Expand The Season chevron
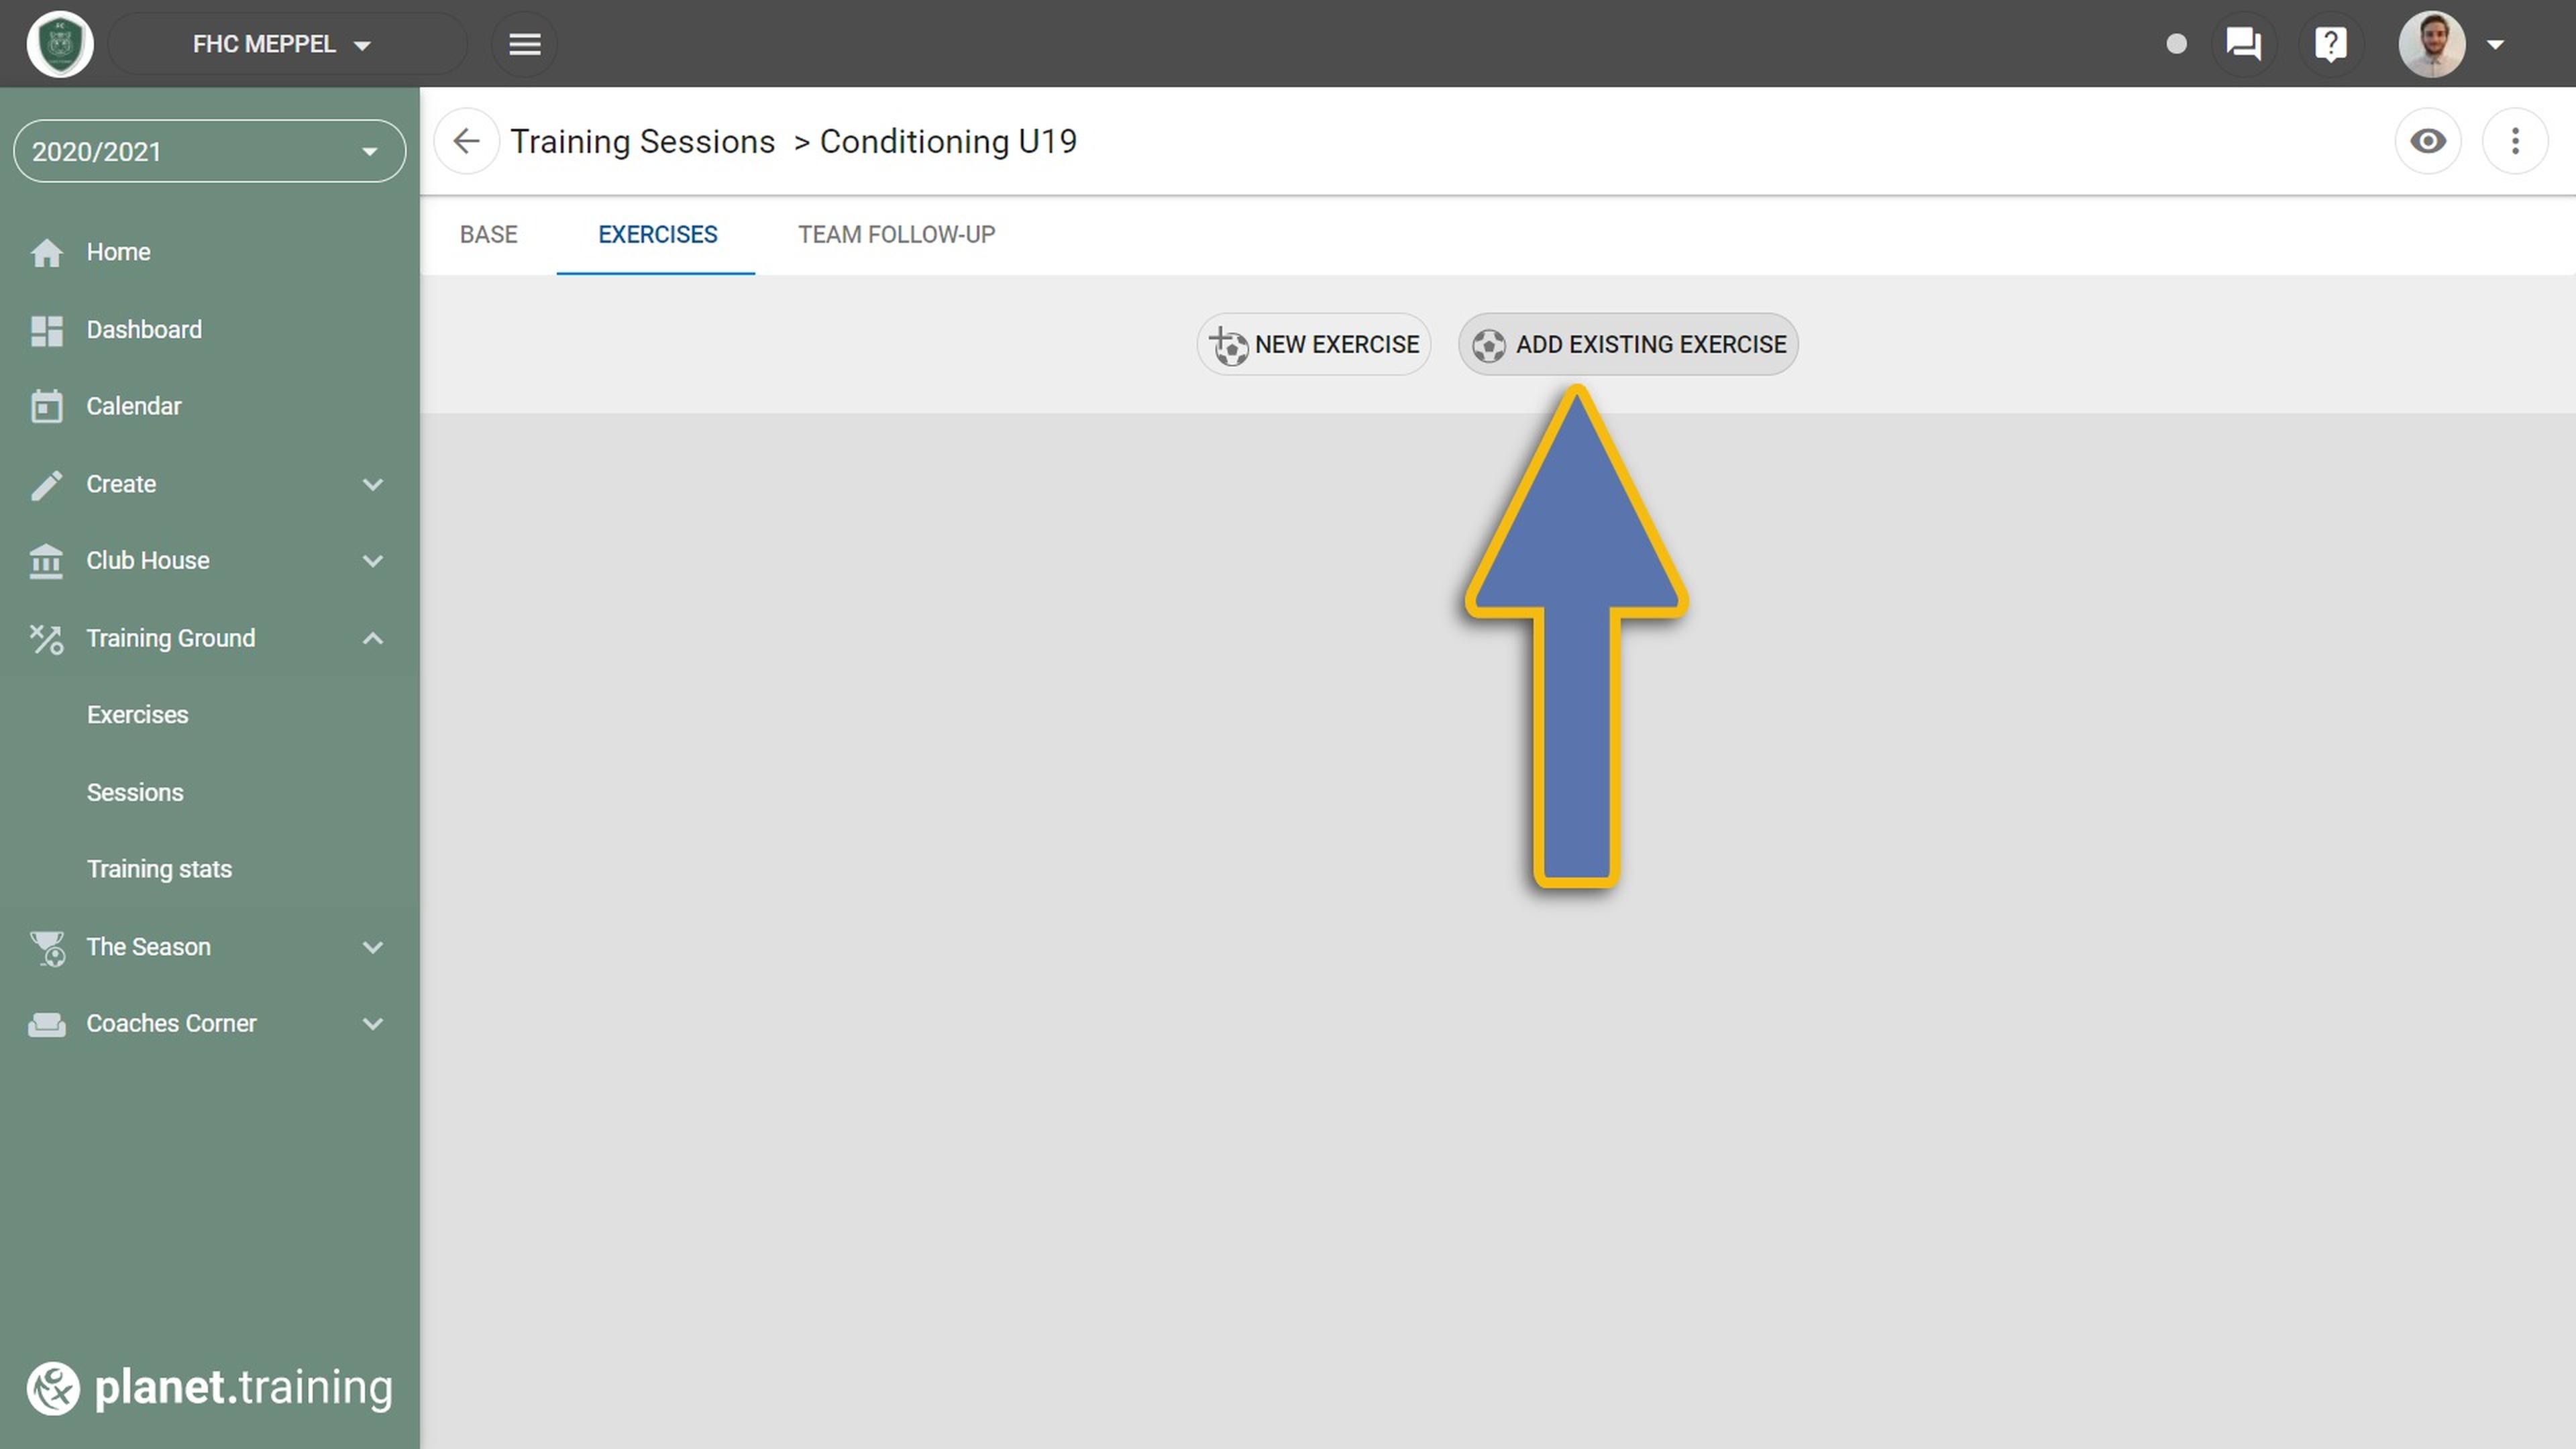2576x1449 pixels. pos(372,947)
